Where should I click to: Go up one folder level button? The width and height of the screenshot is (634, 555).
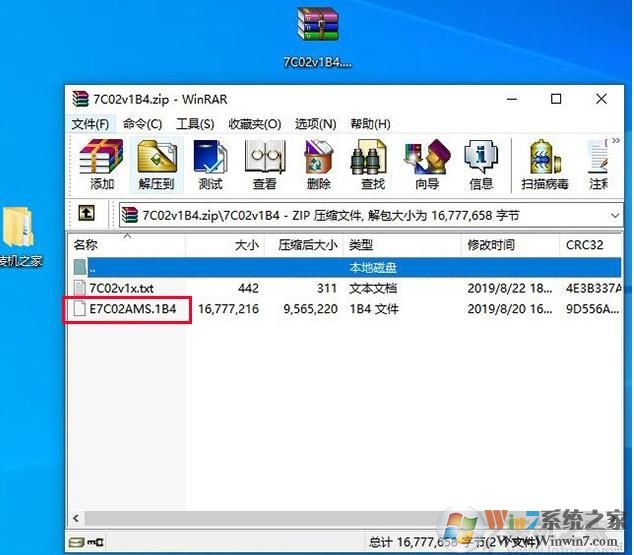(87, 214)
